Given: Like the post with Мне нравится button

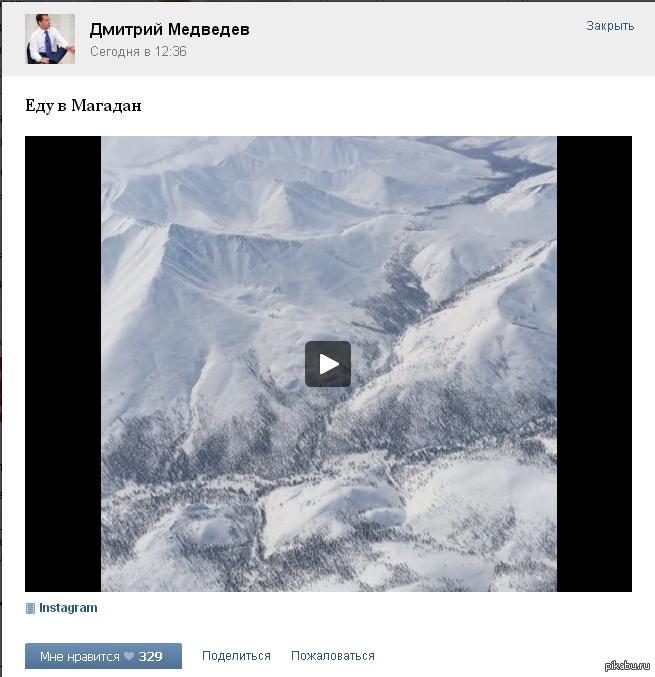Looking at the screenshot, I should pyautogui.click(x=103, y=656).
